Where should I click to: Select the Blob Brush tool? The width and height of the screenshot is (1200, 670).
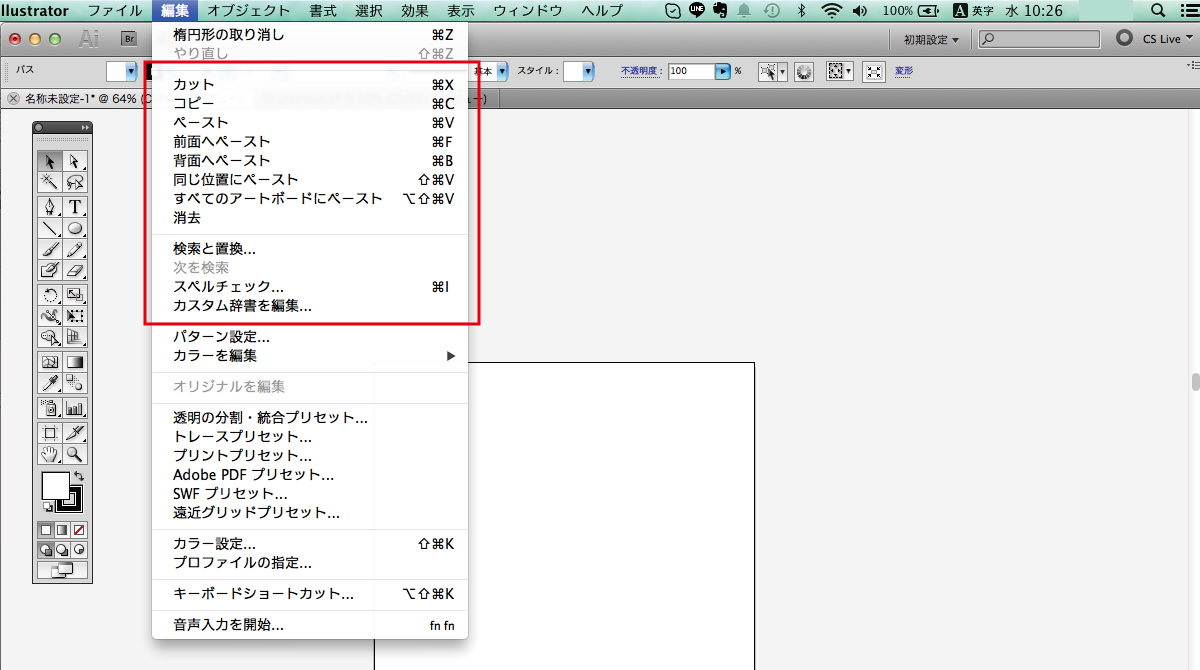[x=50, y=270]
